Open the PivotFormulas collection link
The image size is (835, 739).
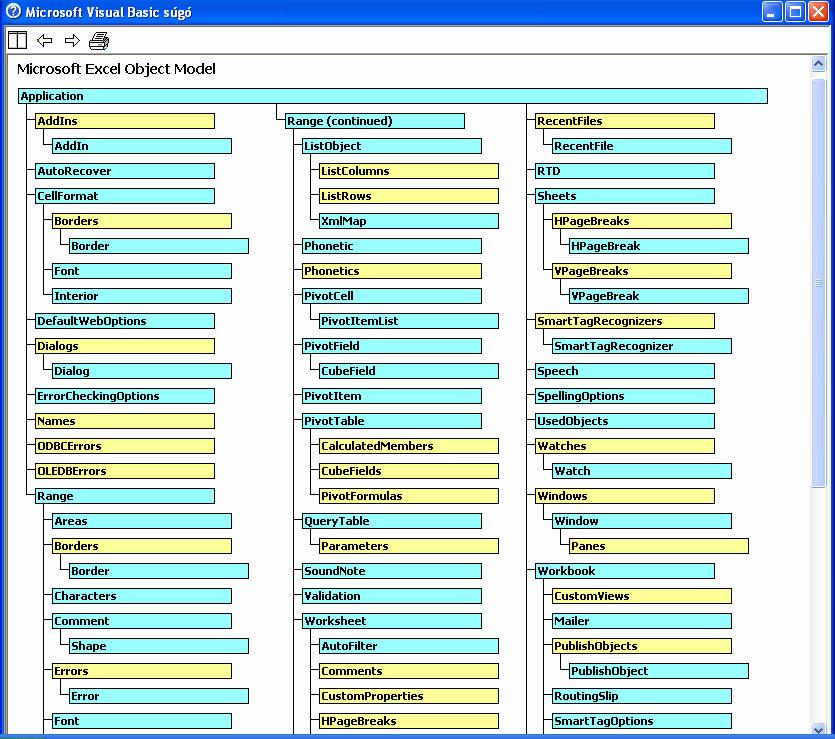[409, 496]
